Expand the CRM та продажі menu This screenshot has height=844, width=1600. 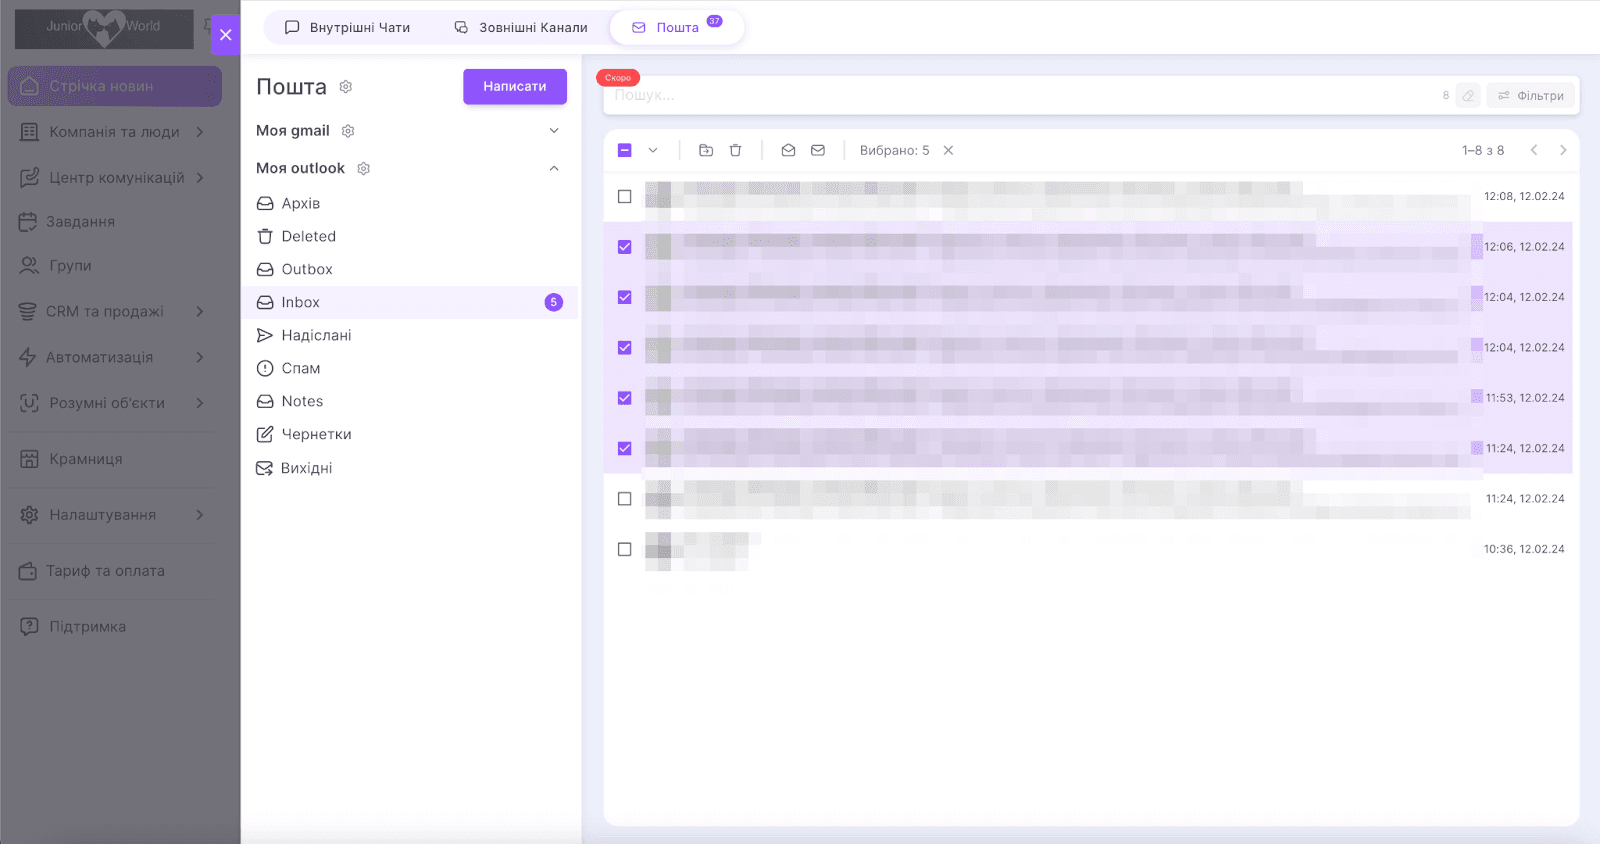tap(200, 312)
